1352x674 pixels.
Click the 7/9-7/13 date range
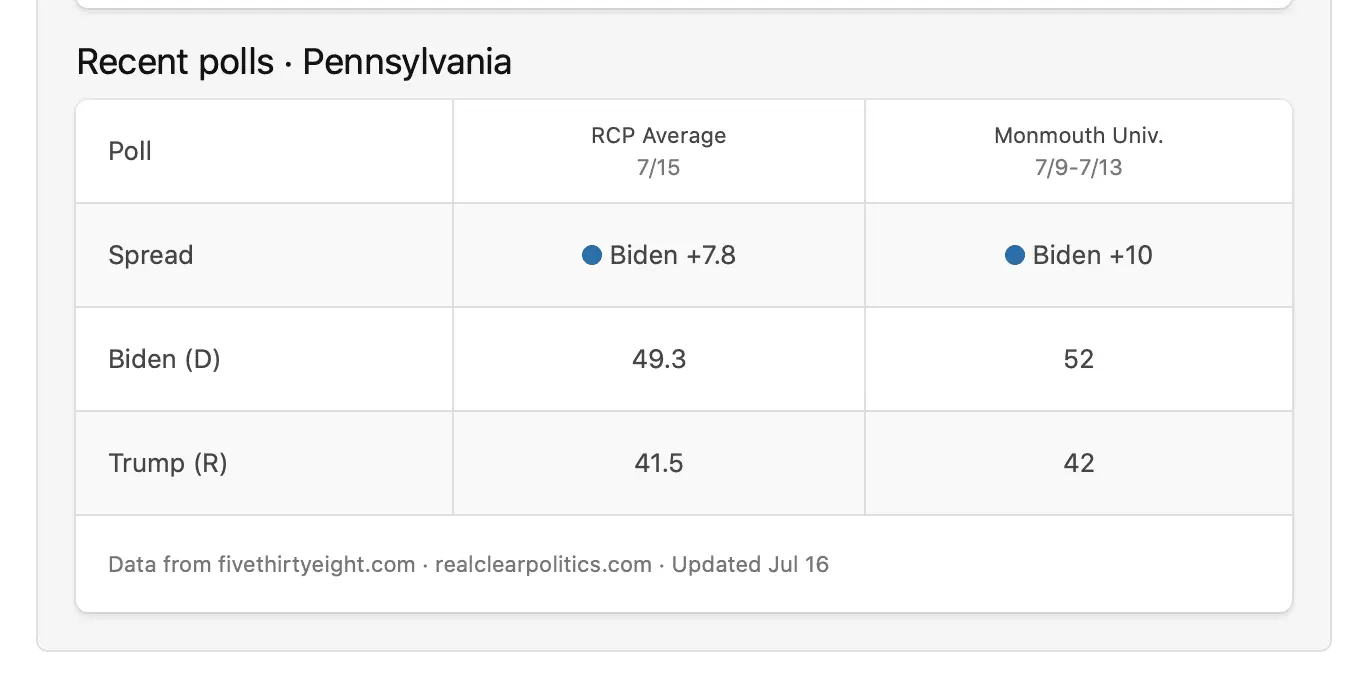[x=1078, y=167]
